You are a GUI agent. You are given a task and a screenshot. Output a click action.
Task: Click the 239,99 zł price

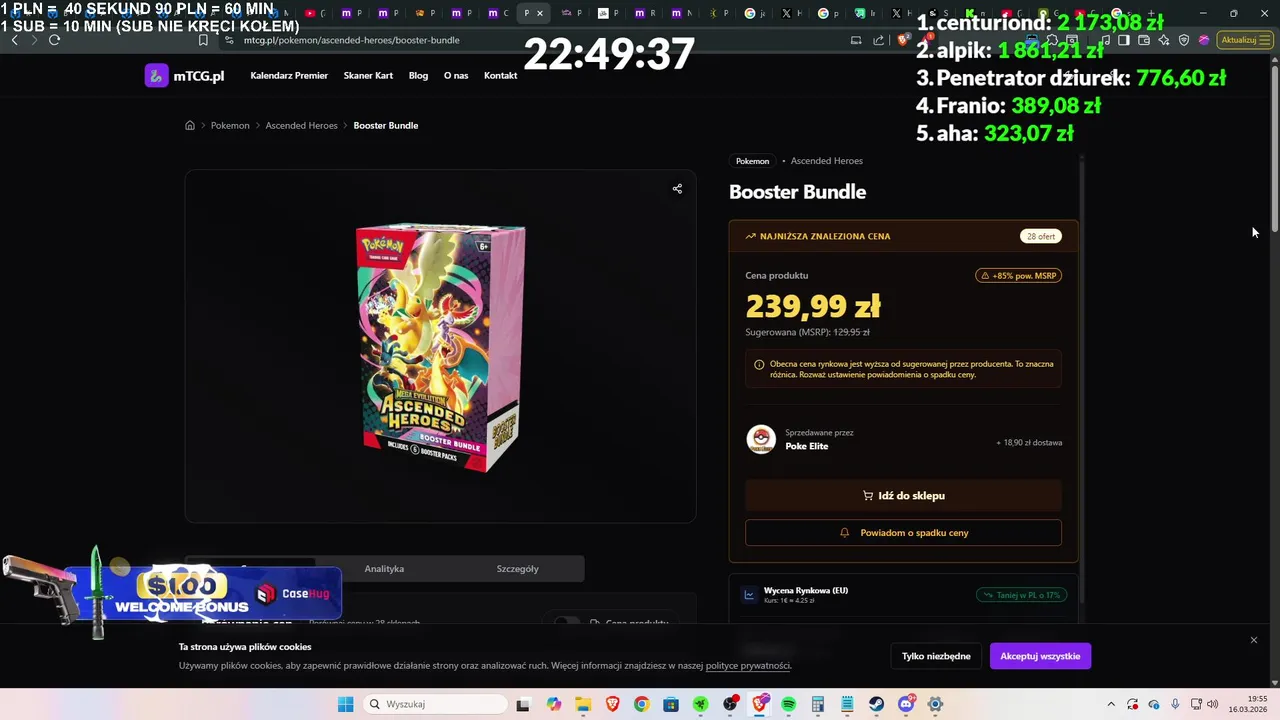(x=813, y=306)
